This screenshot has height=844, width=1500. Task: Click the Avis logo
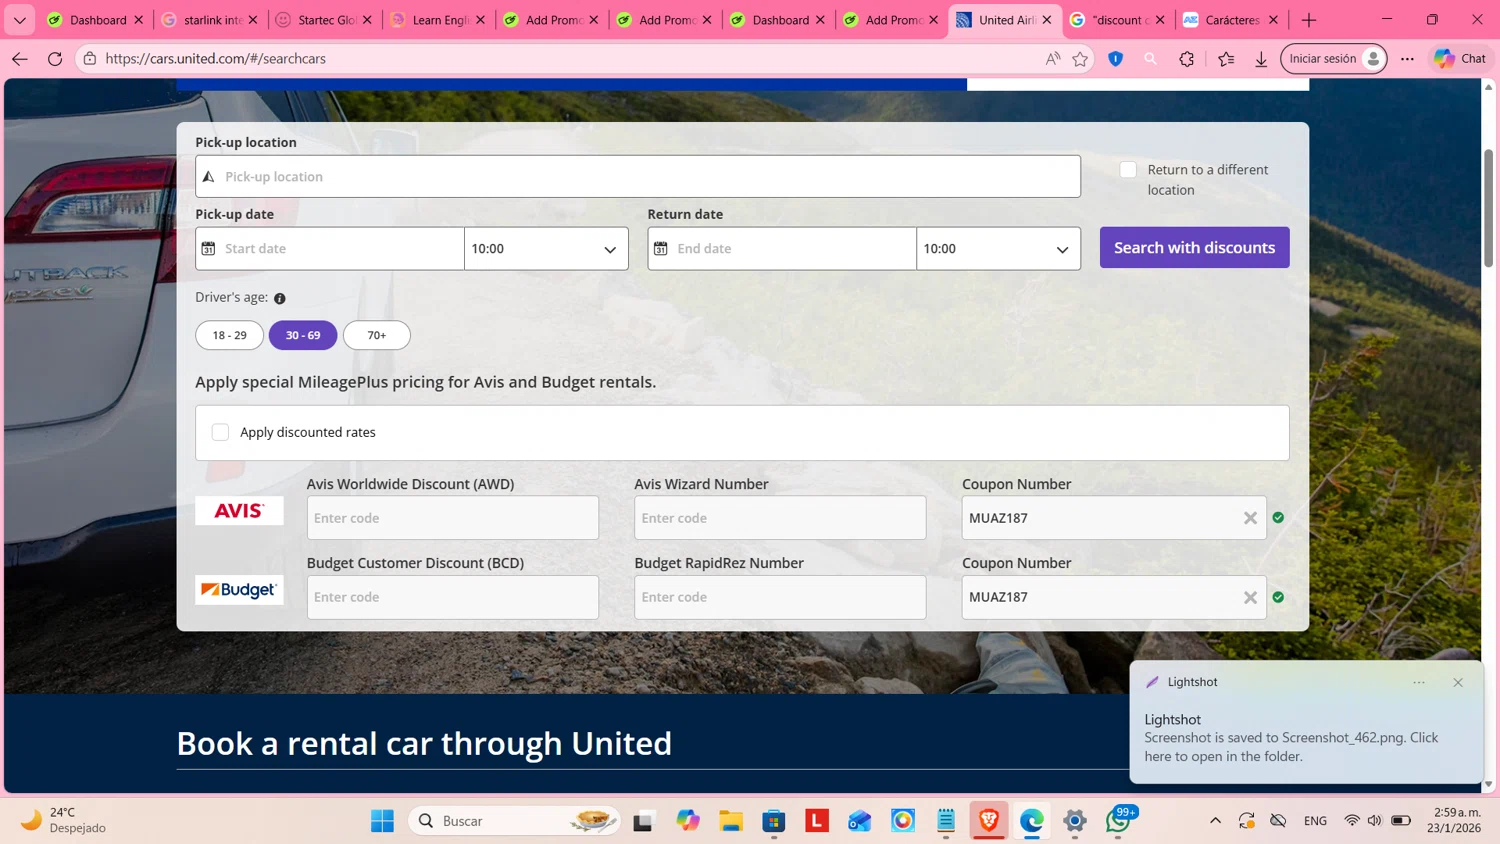click(x=239, y=511)
